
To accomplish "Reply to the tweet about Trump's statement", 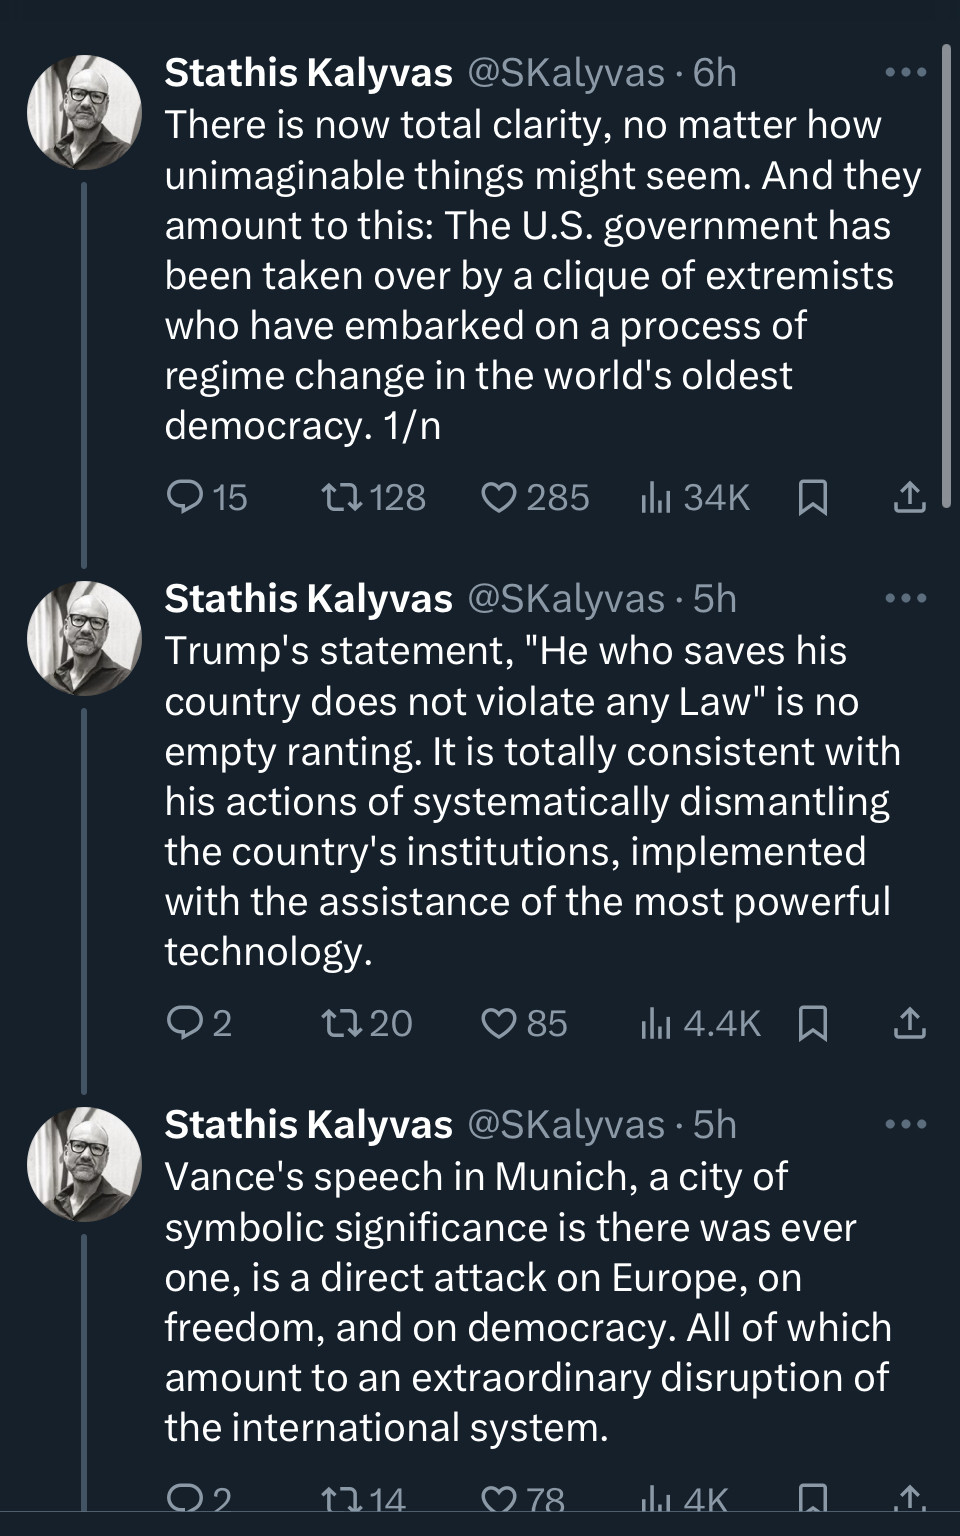I will [185, 1023].
